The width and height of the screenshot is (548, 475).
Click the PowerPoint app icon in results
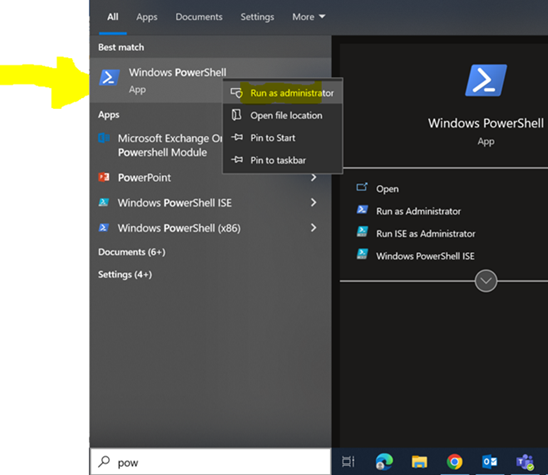click(104, 177)
